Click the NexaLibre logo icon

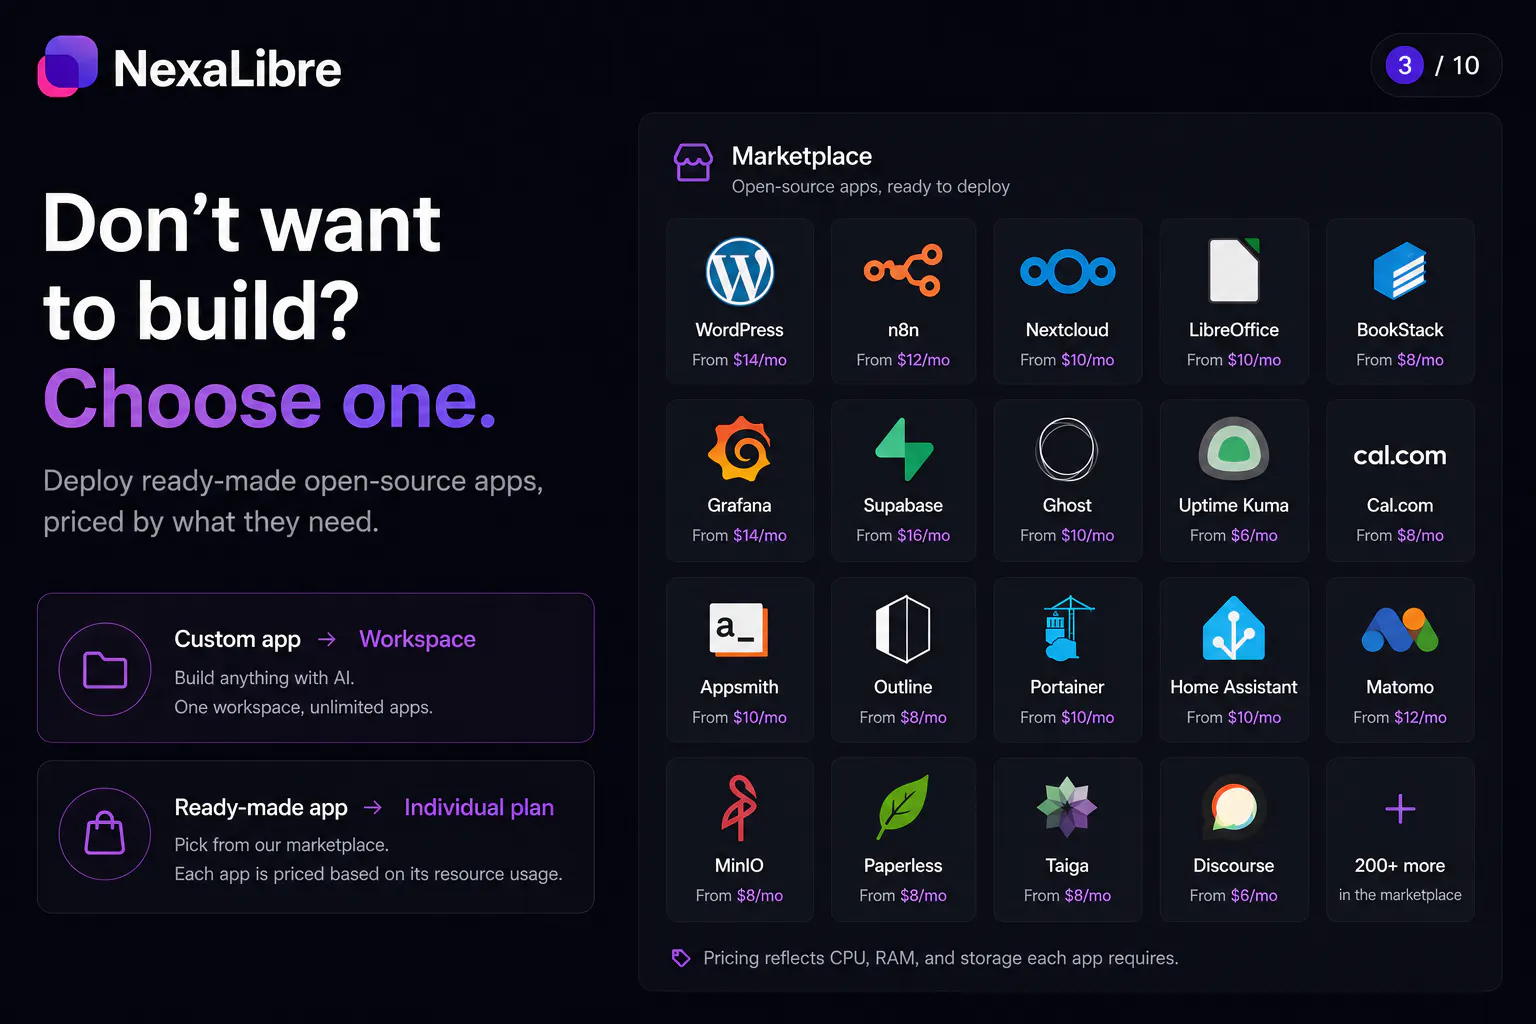click(68, 66)
